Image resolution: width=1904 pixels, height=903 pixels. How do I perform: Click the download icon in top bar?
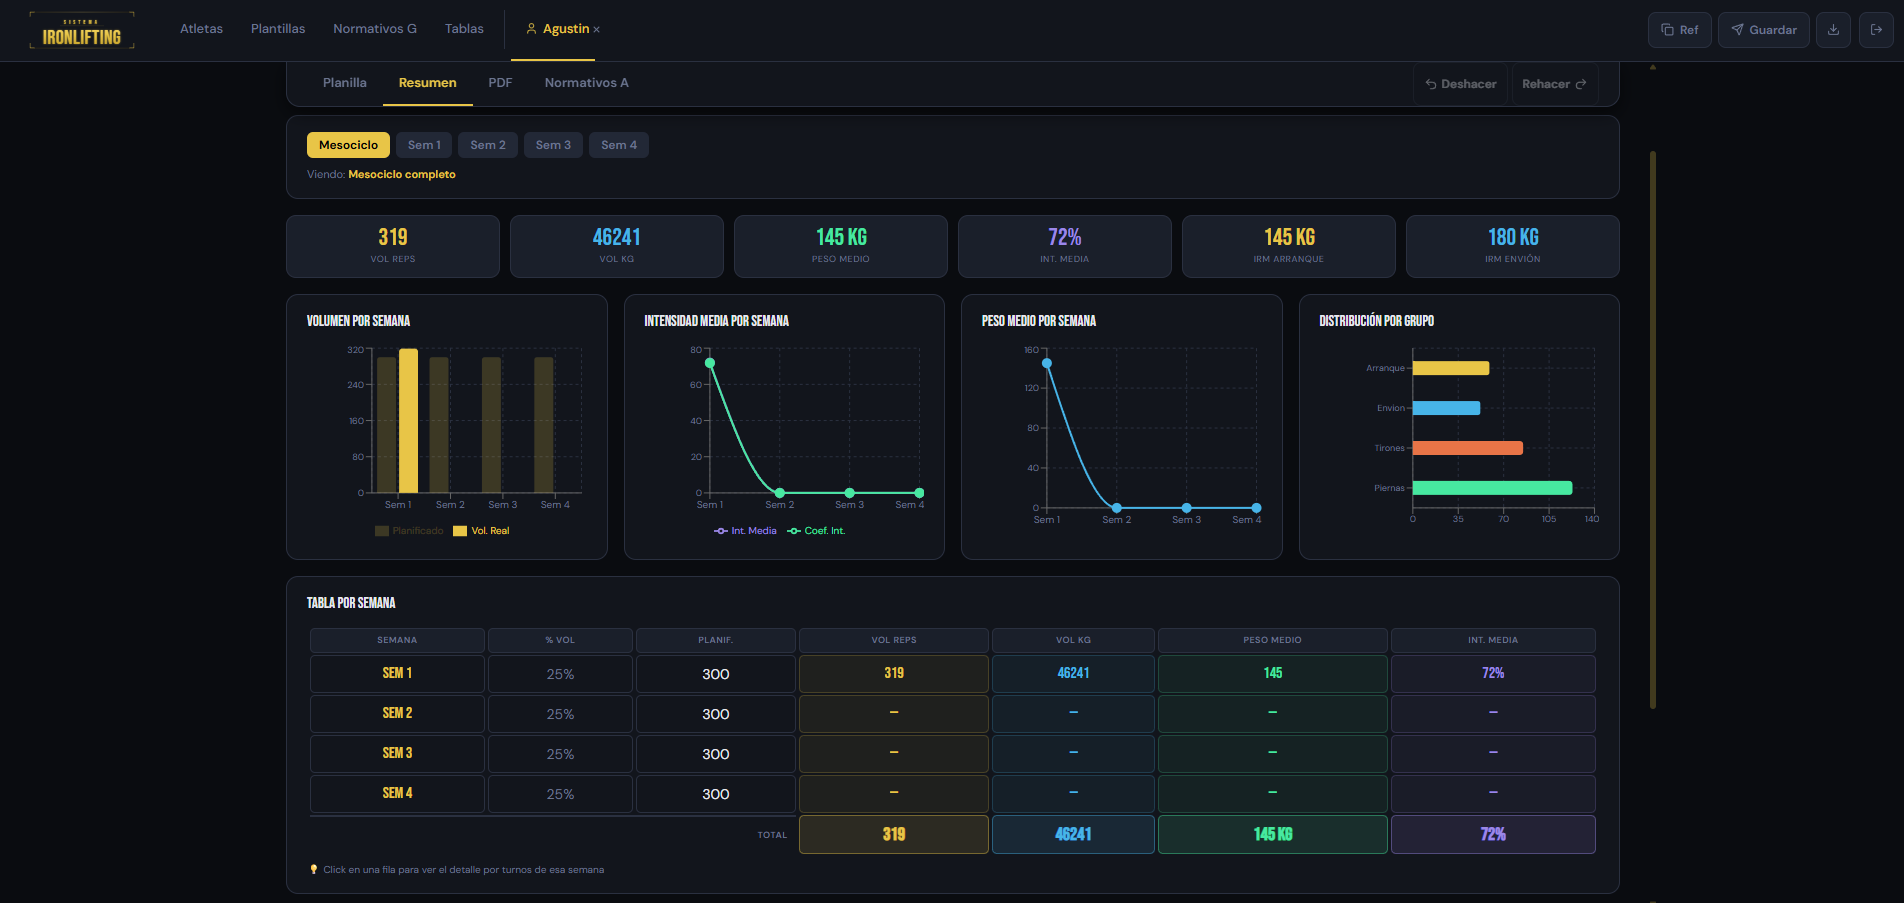coord(1833,30)
